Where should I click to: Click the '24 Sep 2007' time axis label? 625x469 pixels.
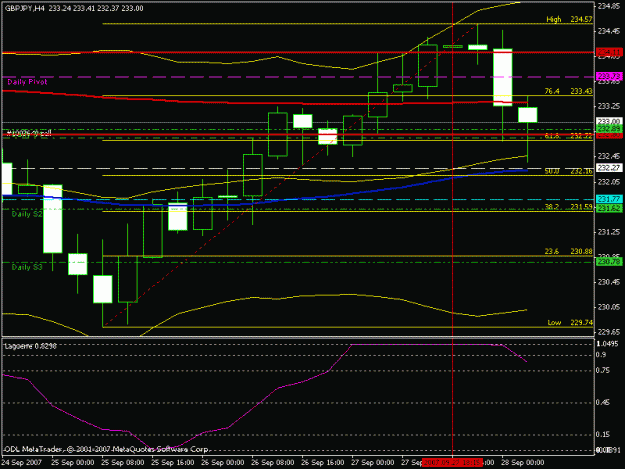pyautogui.click(x=22, y=463)
